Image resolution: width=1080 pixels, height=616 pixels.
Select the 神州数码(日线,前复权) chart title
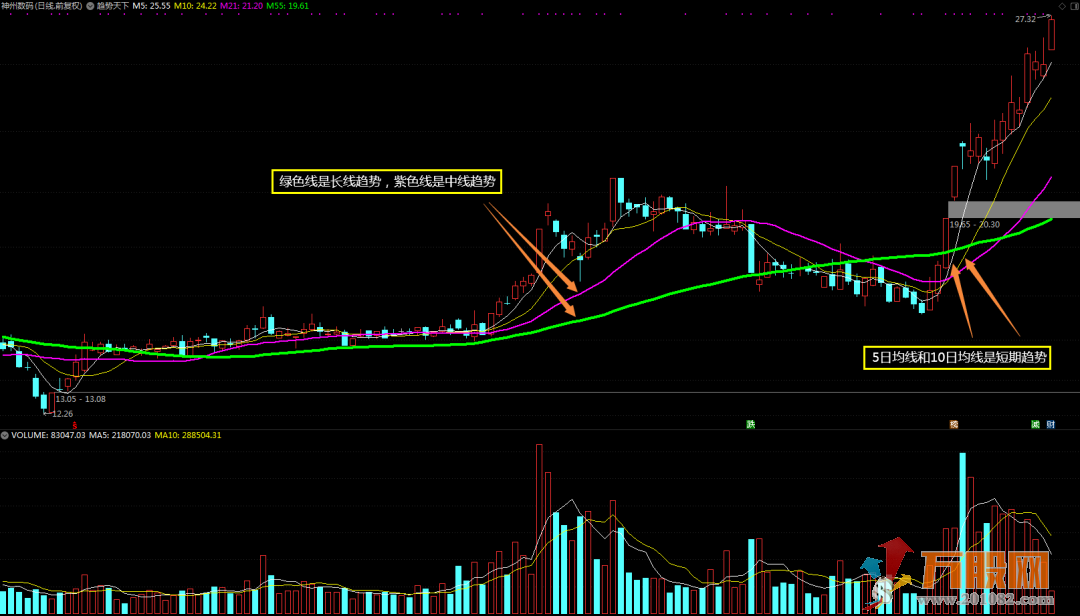pyautogui.click(x=41, y=6)
